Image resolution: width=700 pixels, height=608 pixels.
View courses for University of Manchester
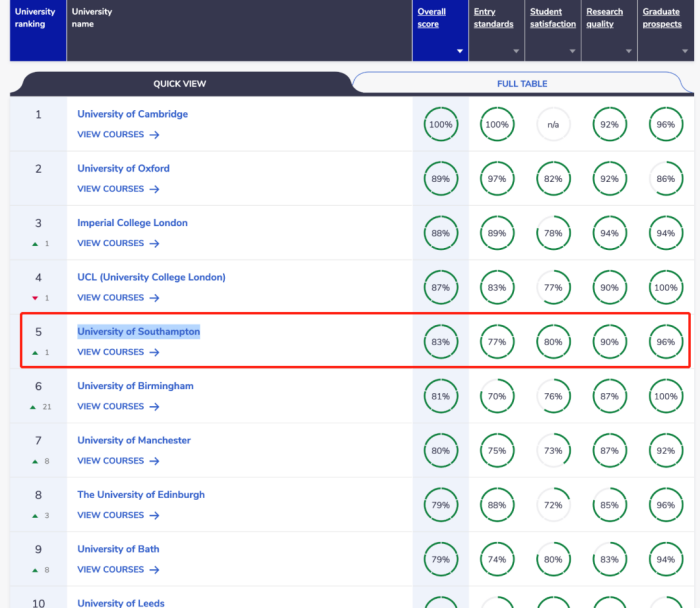[x=118, y=461]
